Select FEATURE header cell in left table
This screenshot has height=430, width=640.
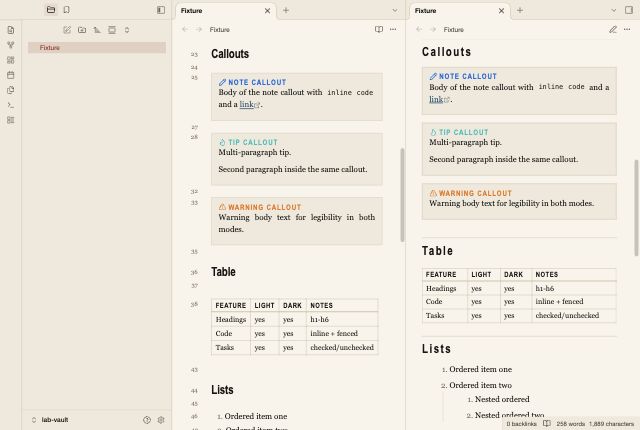tap(231, 306)
